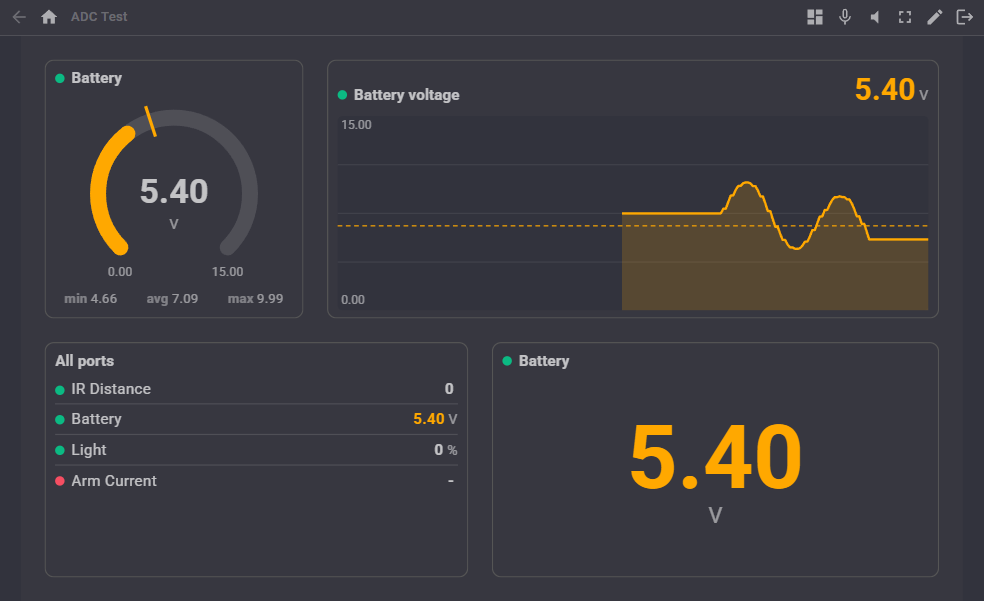Screen dimensions: 984x601
Task: Click the All ports widget heading
Action: 85,361
